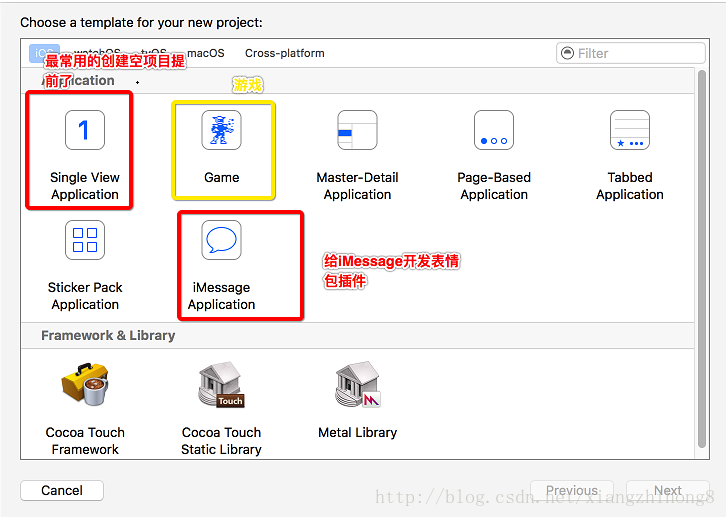Choose the Game template icon

[221, 130]
